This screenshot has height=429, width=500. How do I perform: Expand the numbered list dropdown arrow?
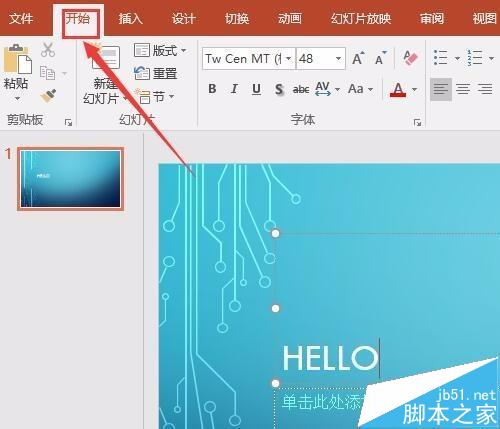coord(491,59)
